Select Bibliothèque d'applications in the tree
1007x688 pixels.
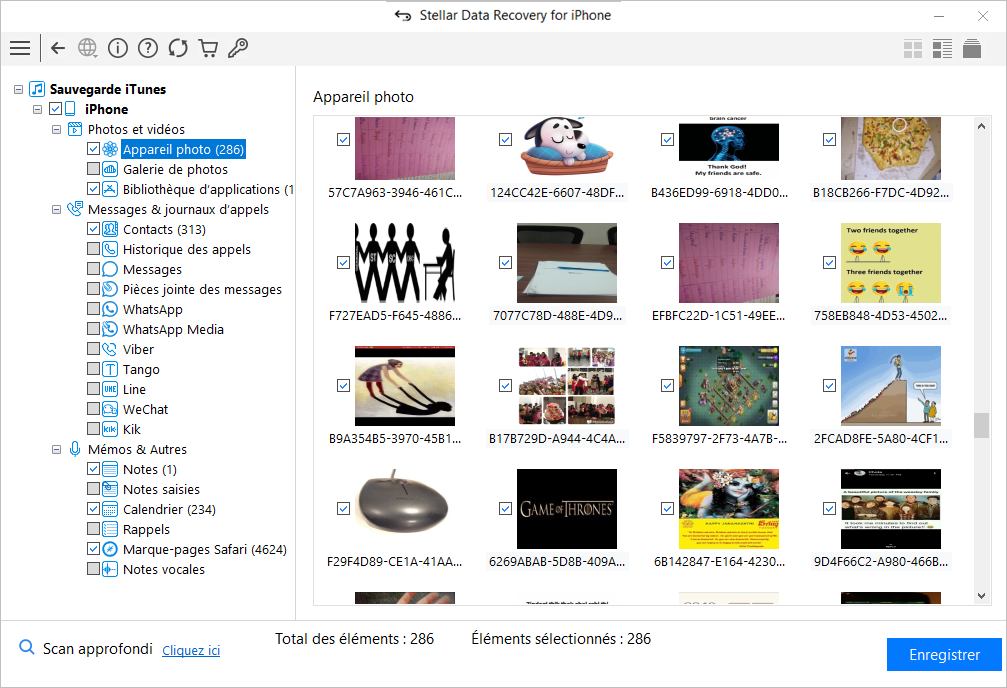pos(208,190)
